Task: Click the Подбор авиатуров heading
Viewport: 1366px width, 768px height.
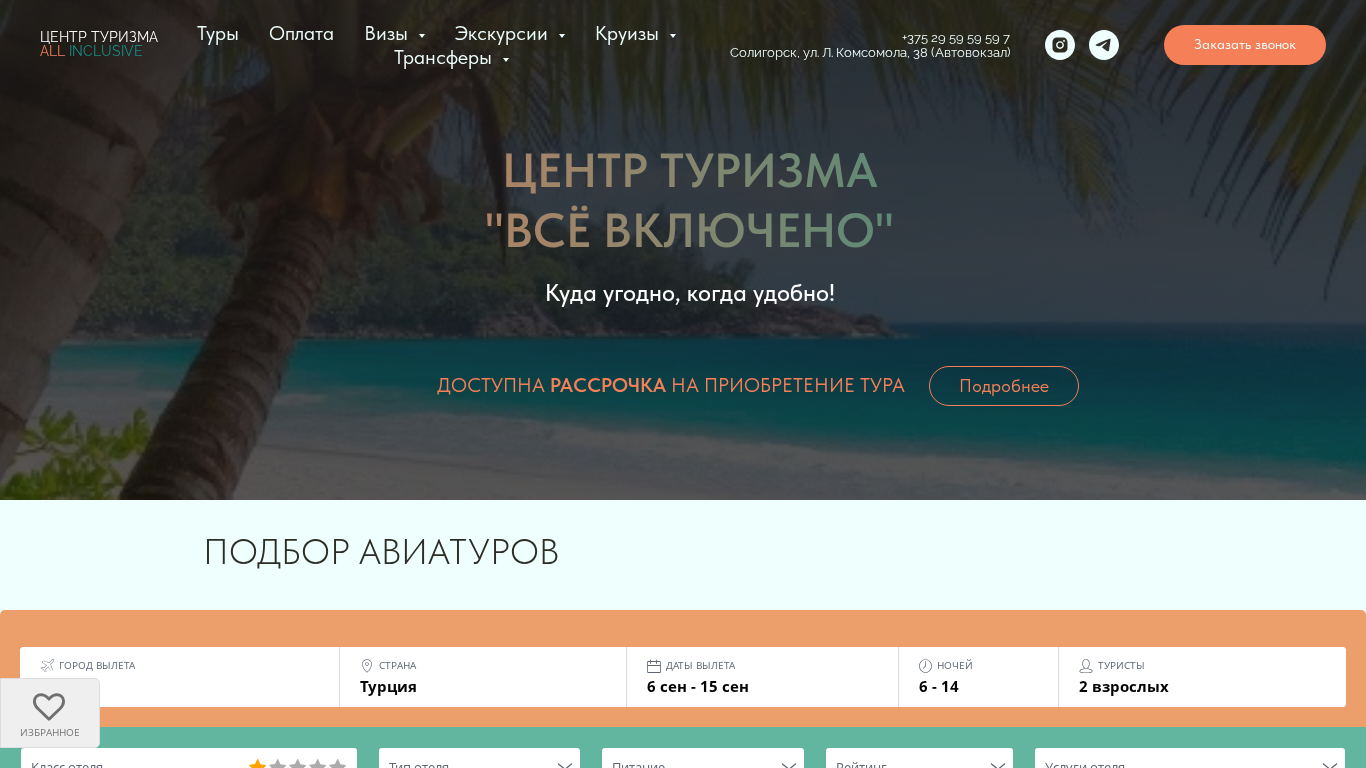Action: (381, 552)
